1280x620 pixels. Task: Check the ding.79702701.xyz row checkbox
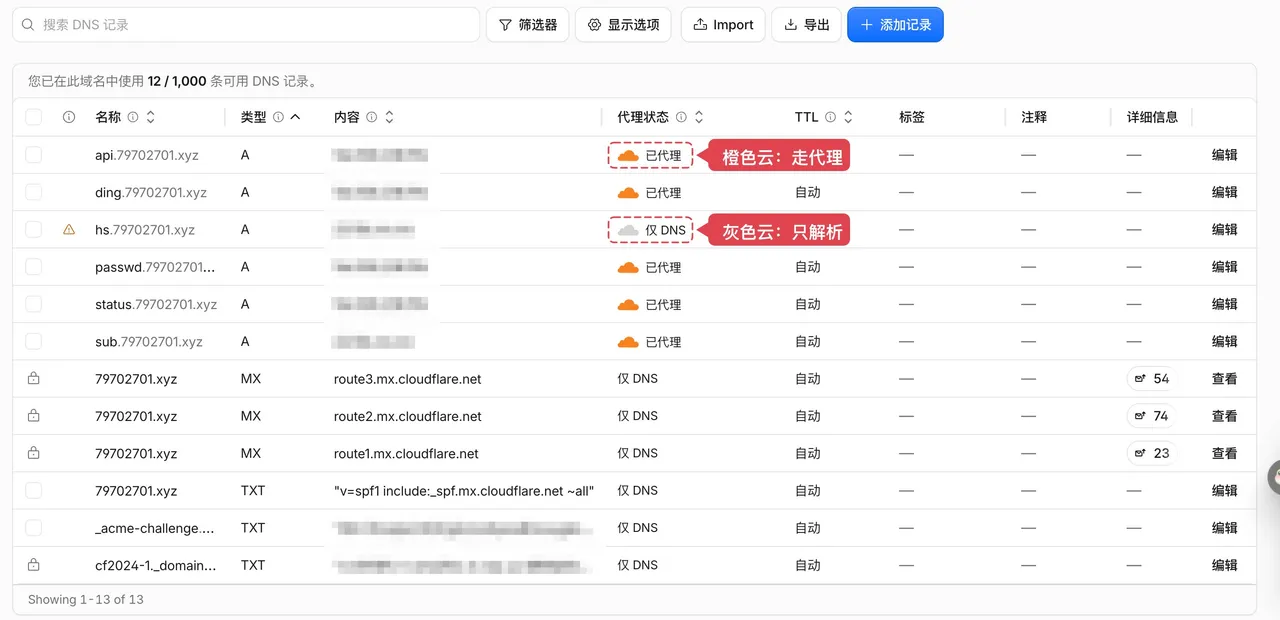34,192
